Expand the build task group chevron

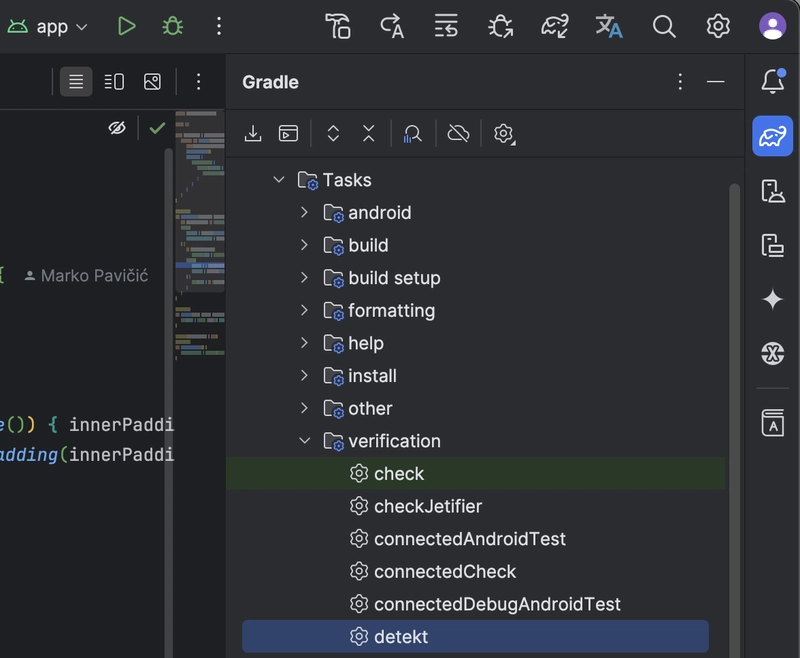[304, 245]
